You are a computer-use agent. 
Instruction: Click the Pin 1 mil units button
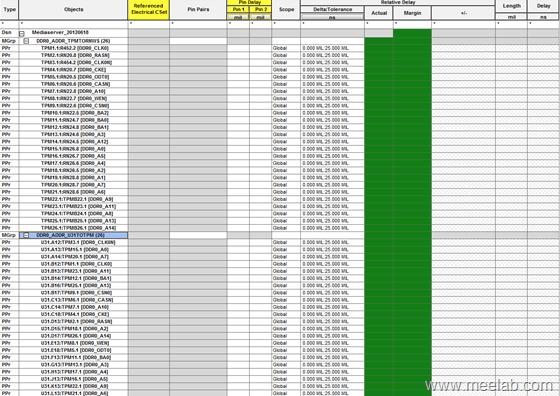click(238, 17)
